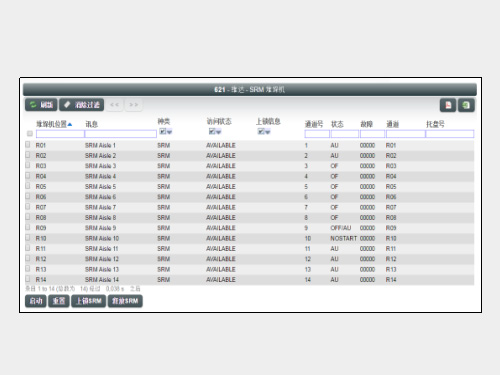Viewport: 500px width, 375px height.
Task: Click the 通道号 filter input field
Action: pyautogui.click(x=317, y=134)
